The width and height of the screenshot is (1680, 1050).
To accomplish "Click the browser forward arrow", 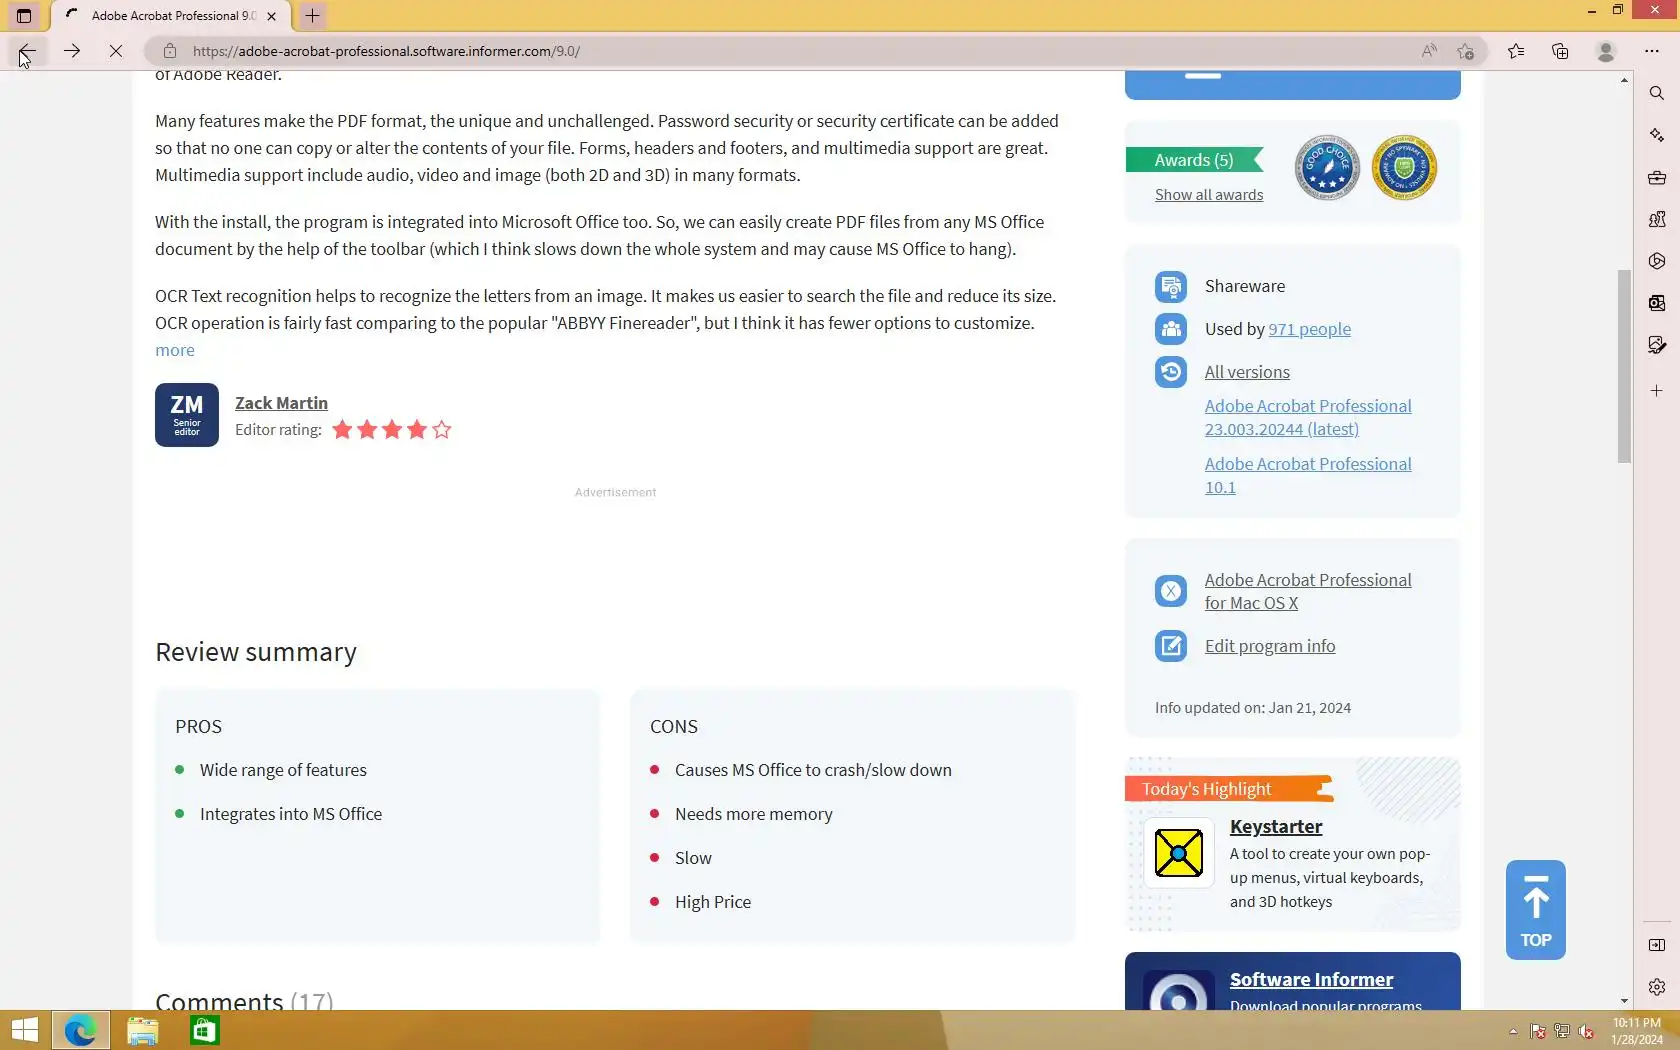I will pos(72,51).
